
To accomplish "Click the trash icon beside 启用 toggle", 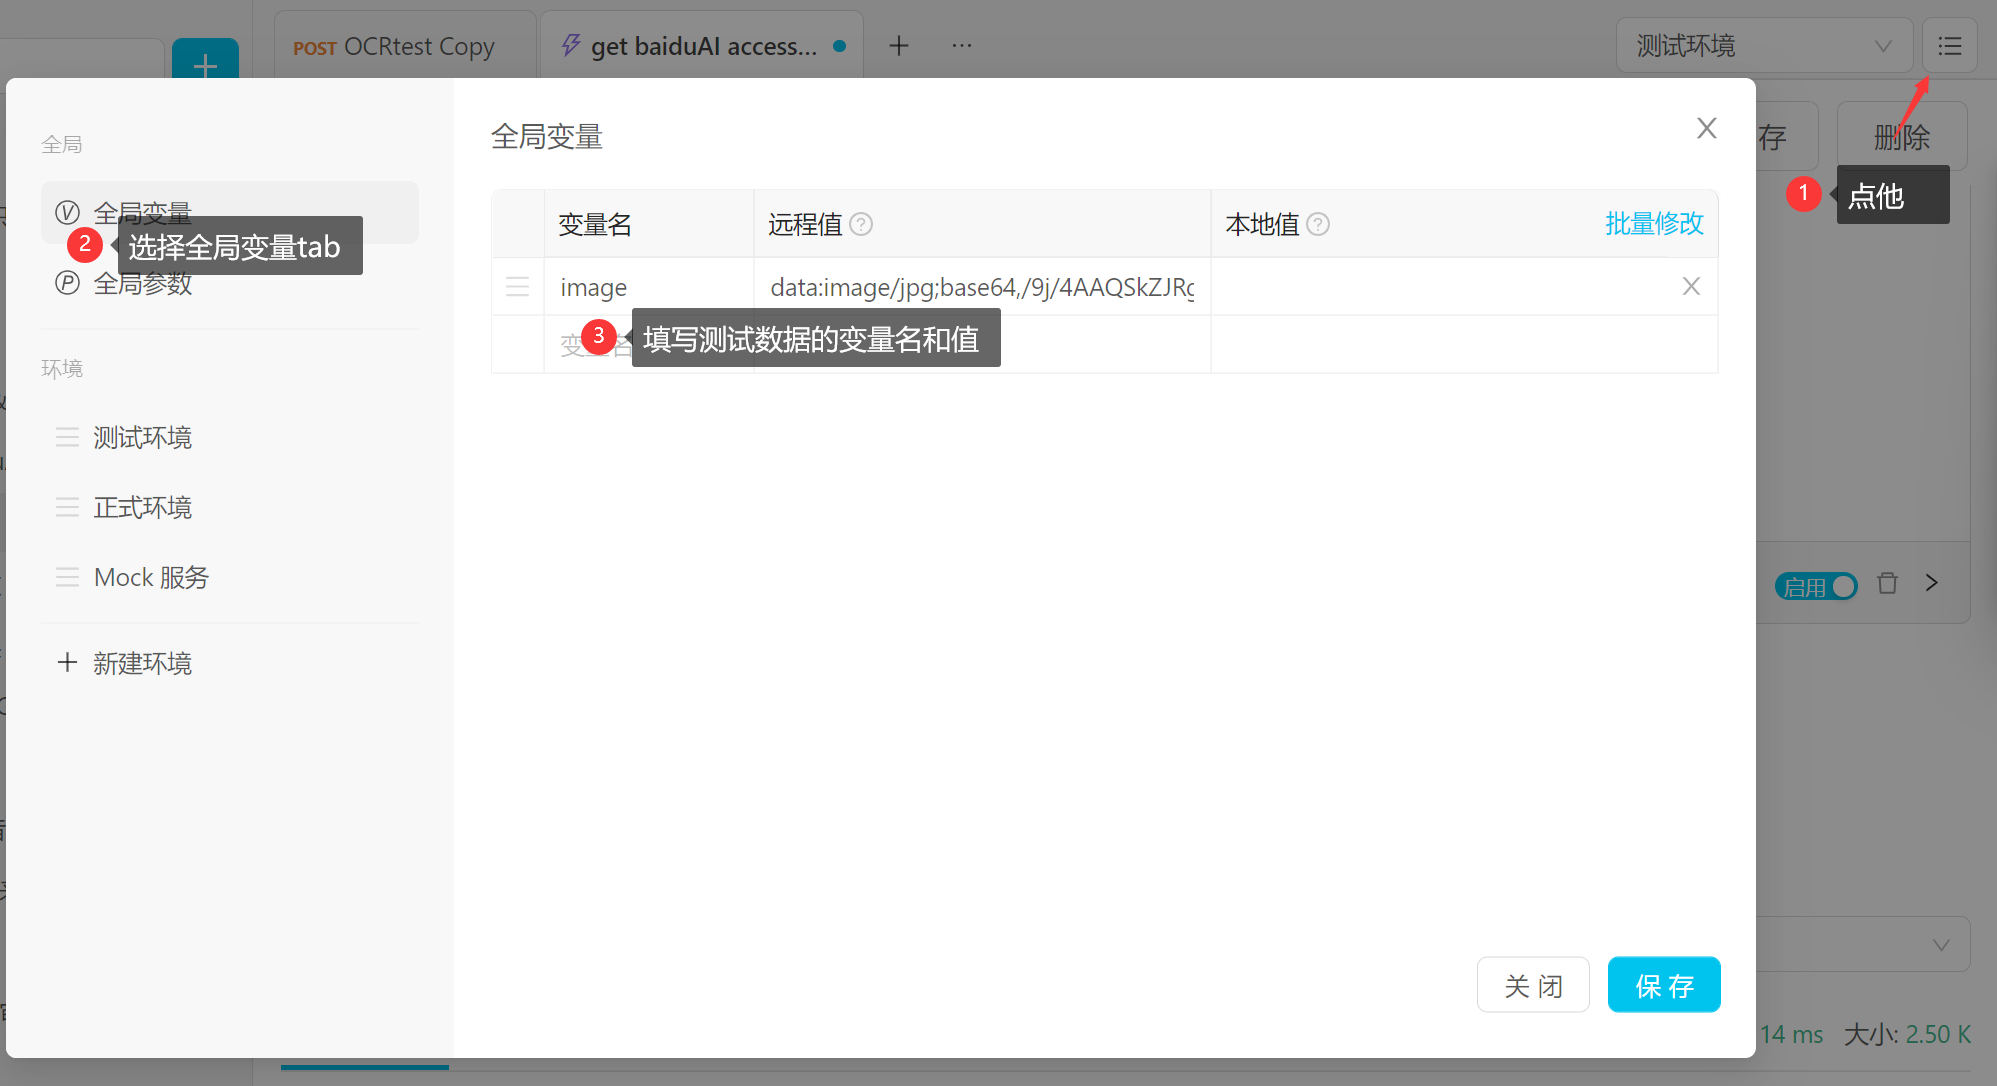I will pos(1887,583).
